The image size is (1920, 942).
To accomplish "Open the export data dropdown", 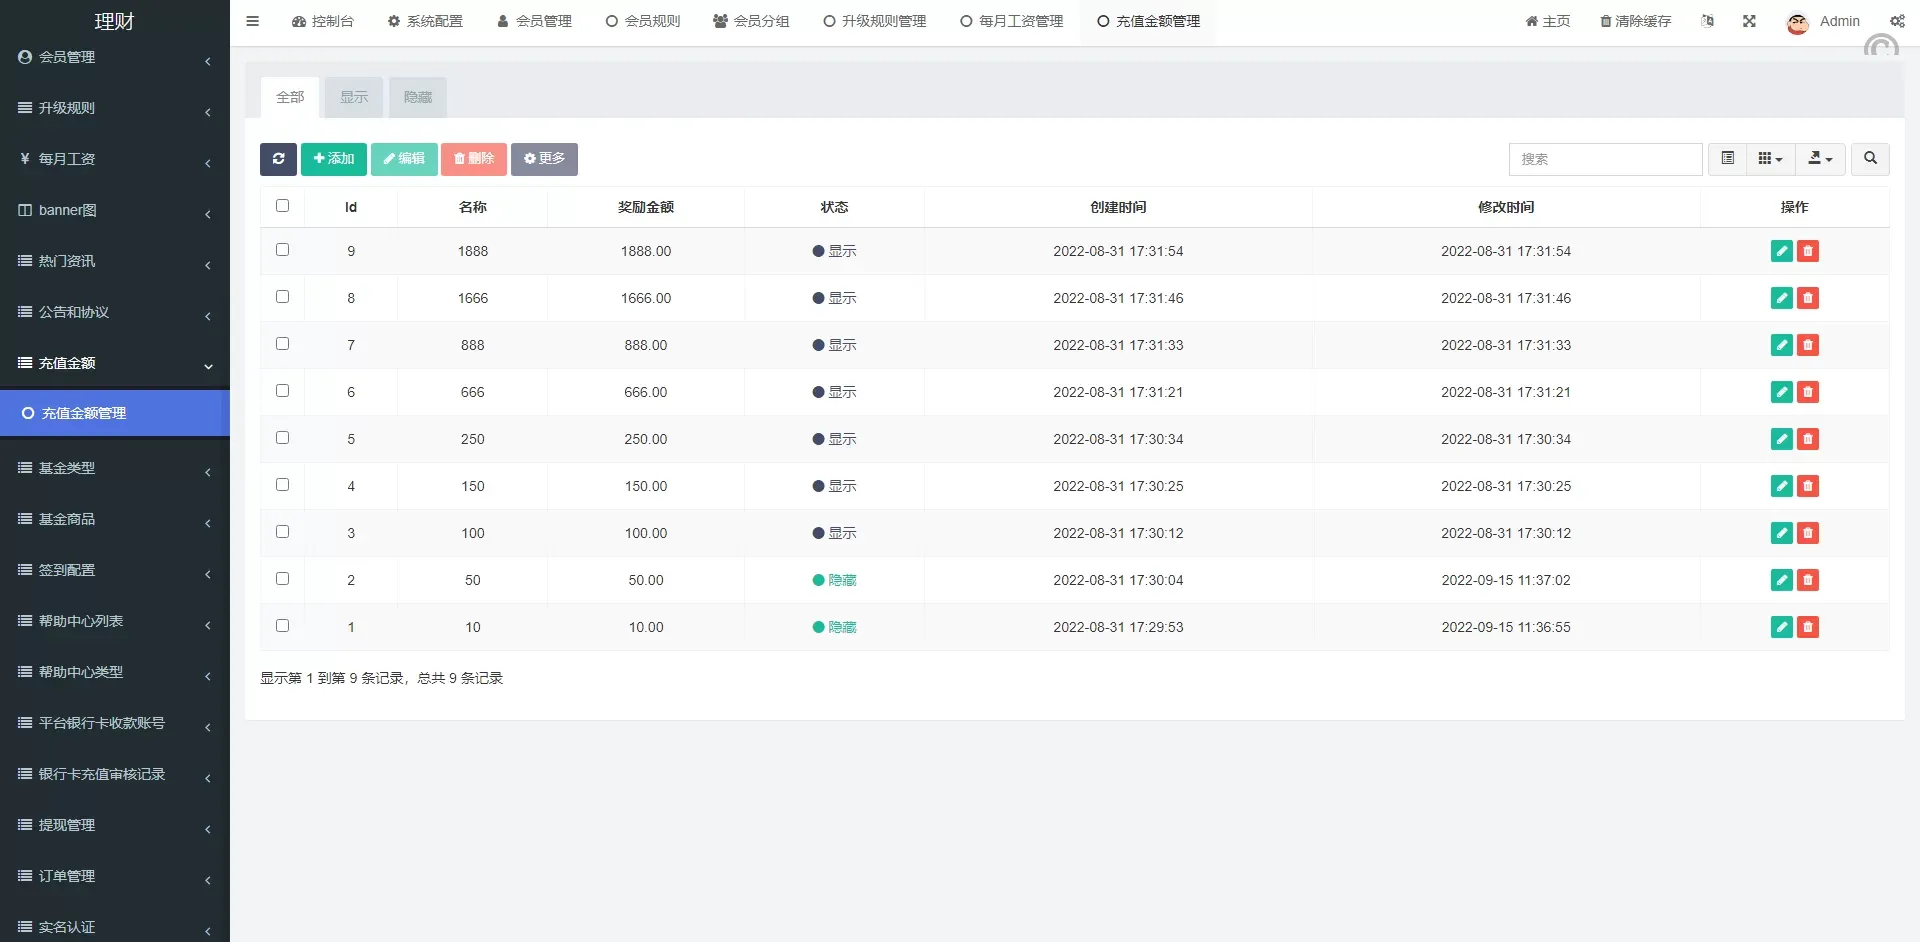I will click(x=1820, y=159).
